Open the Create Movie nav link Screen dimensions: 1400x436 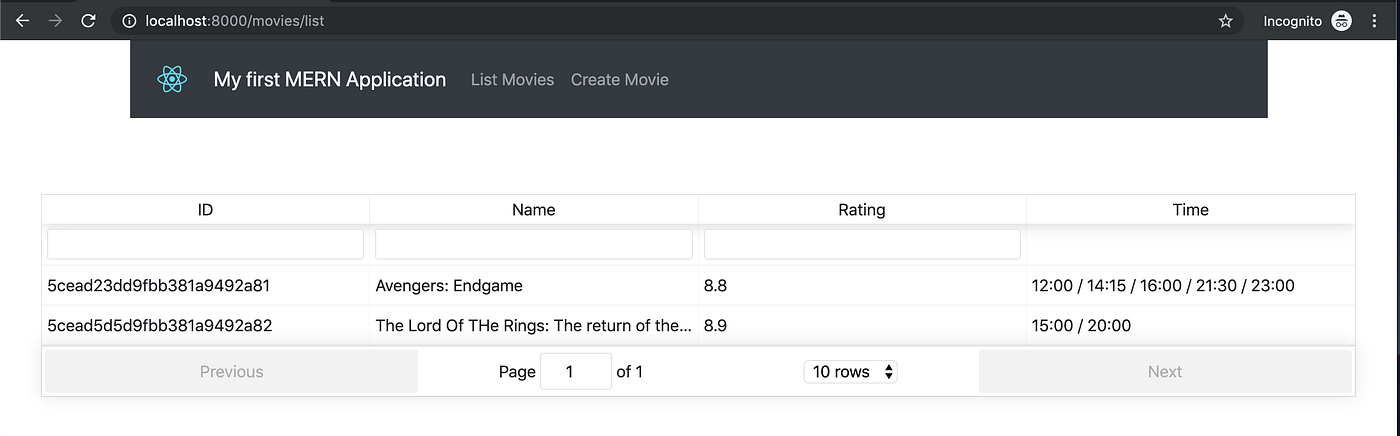click(x=620, y=80)
